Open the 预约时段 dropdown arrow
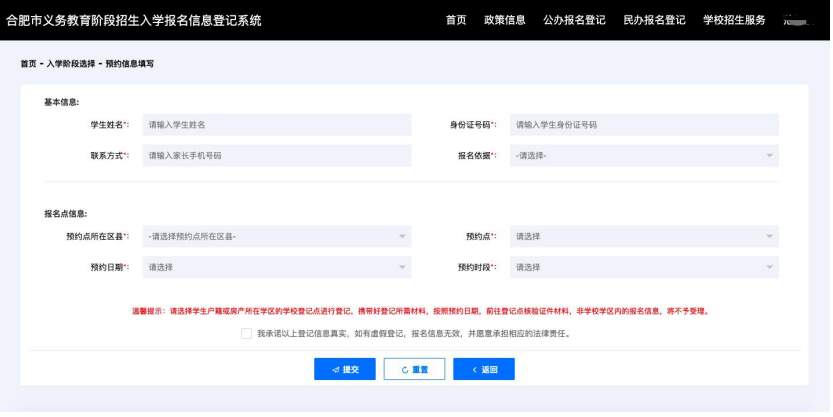 769,267
